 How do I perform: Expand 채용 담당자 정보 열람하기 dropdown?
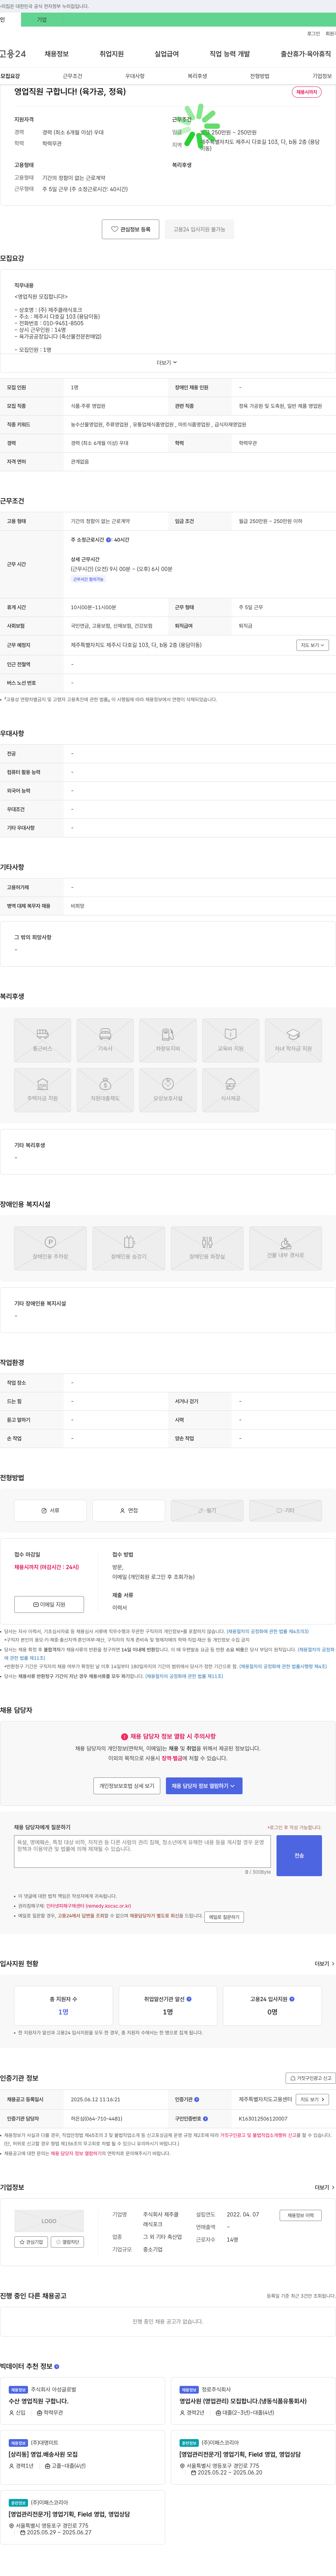pos(204,1785)
